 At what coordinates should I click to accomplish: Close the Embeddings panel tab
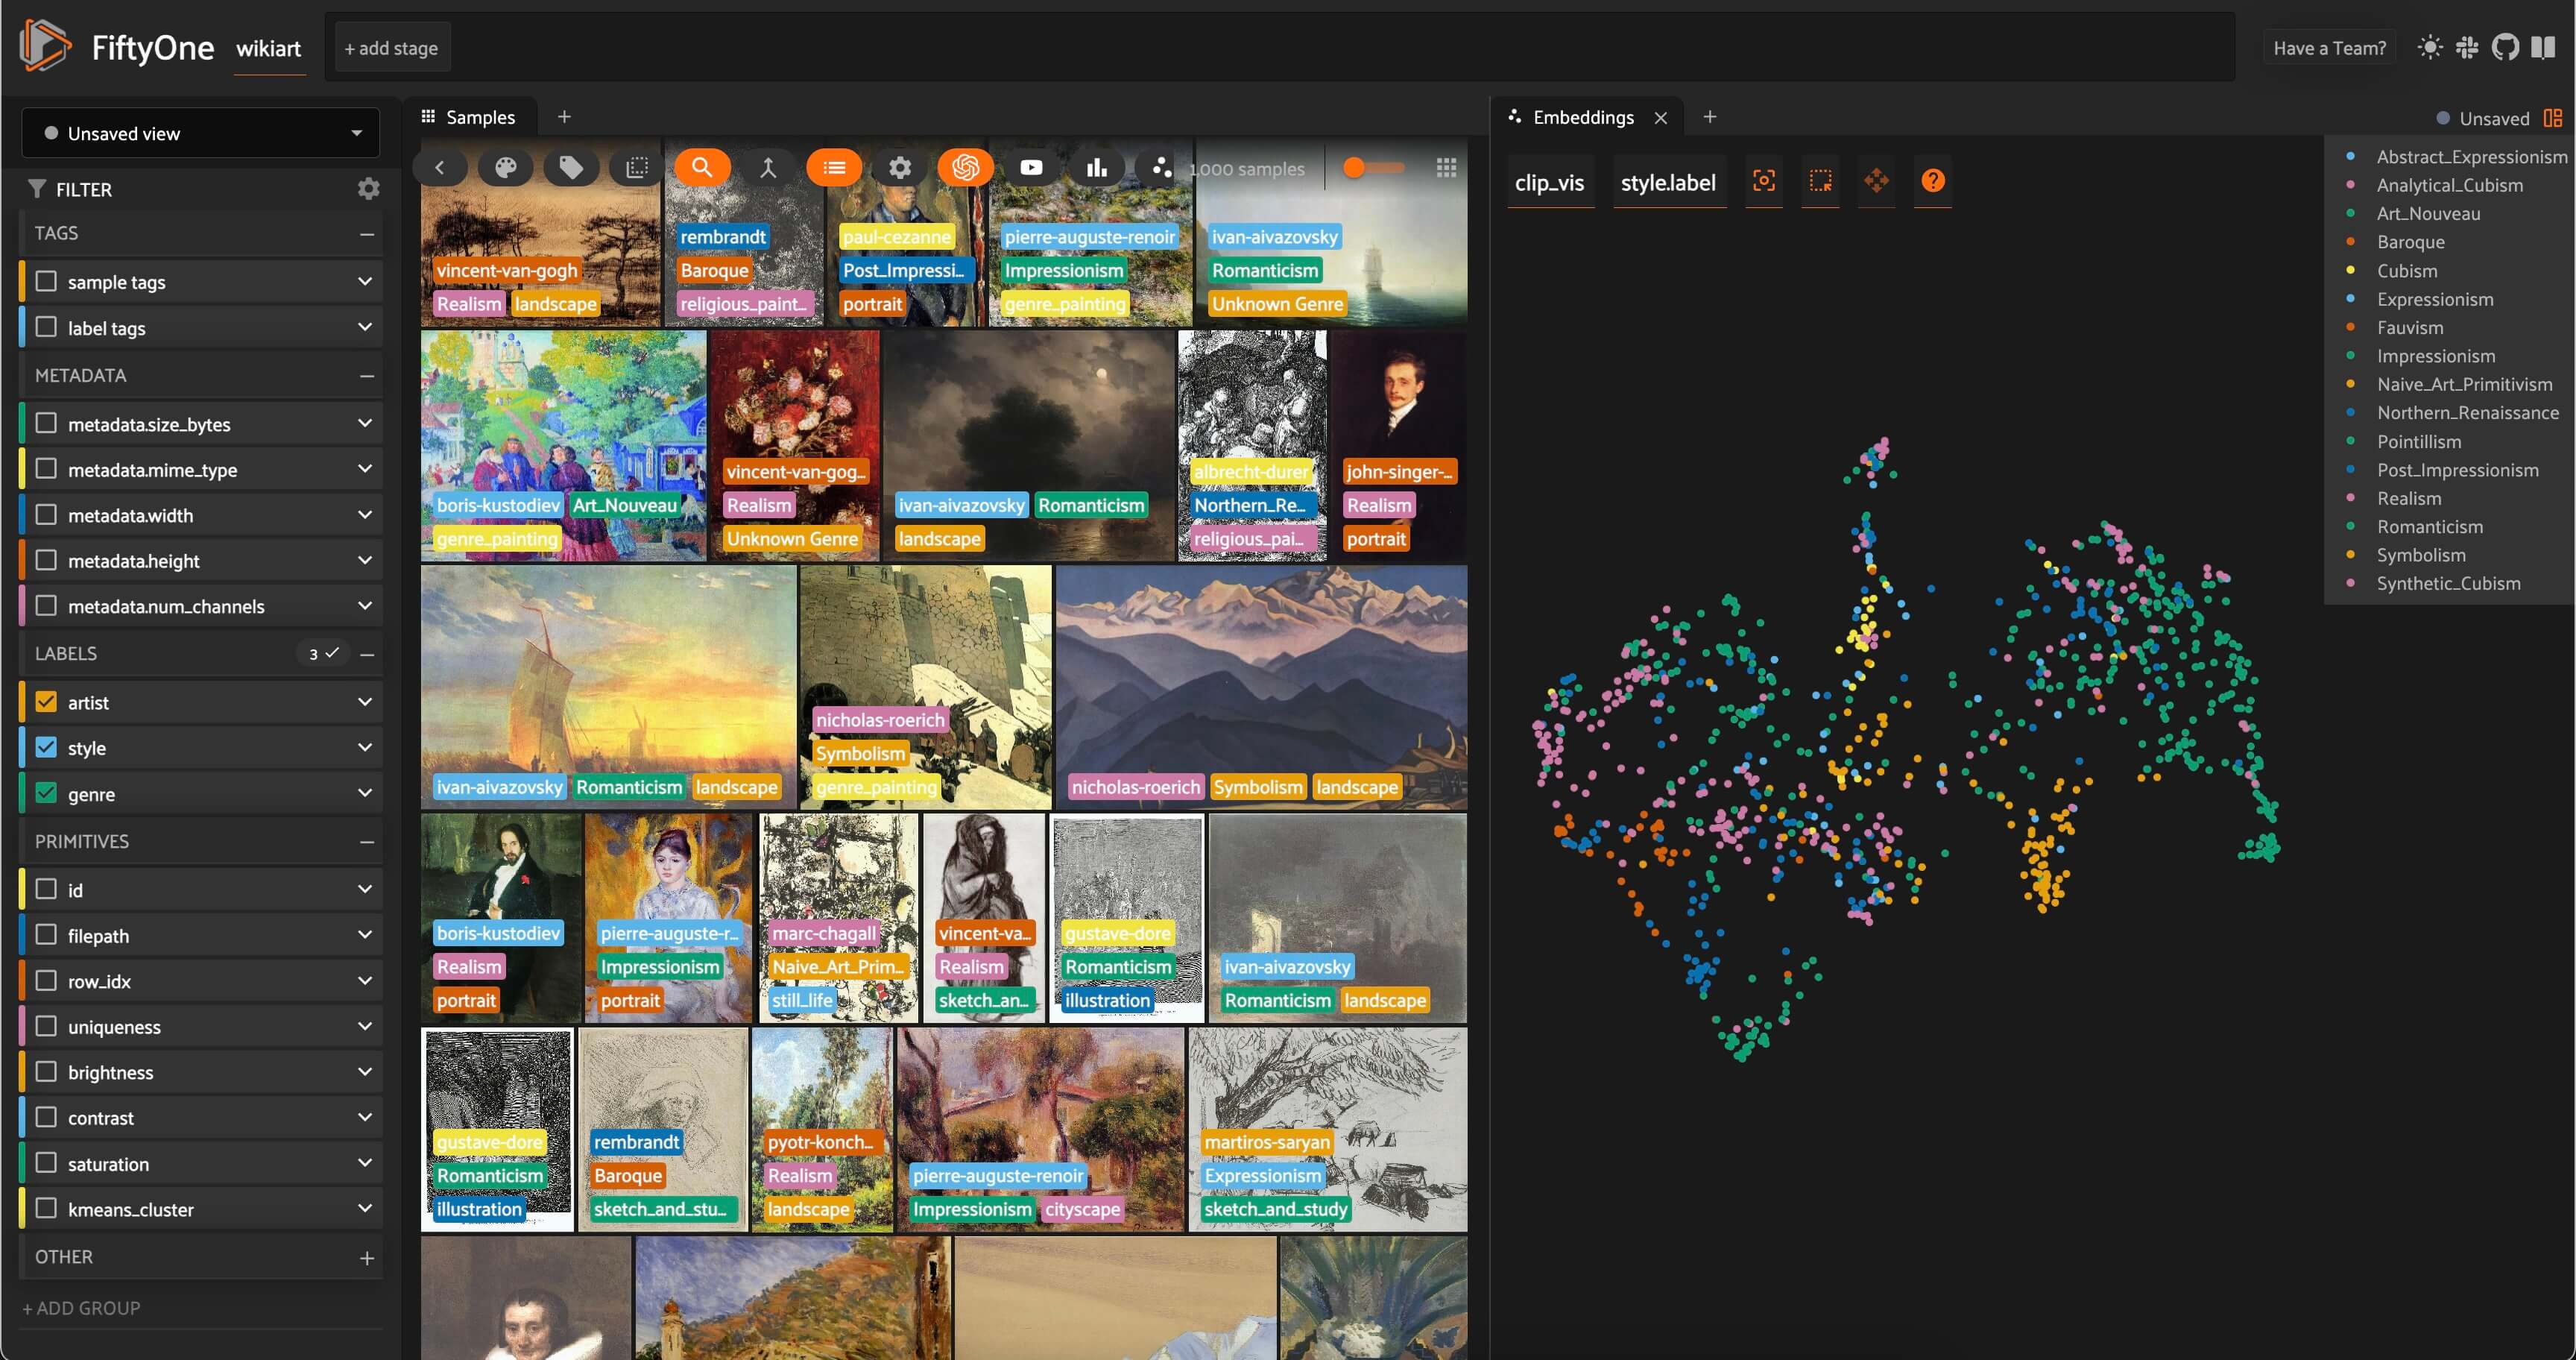(x=1661, y=118)
